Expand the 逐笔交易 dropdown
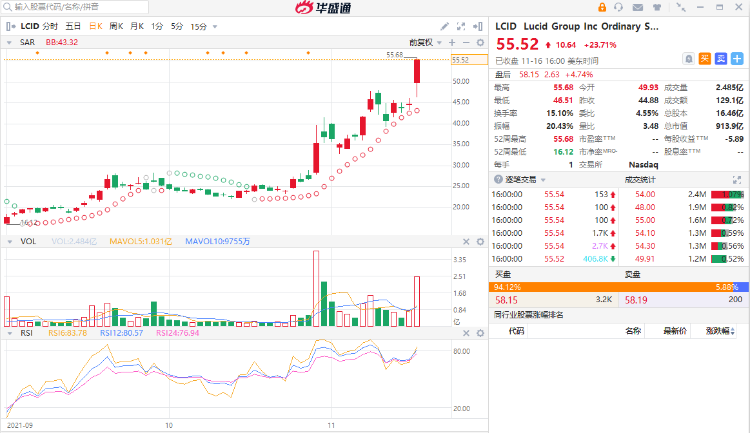The image size is (750, 433). point(543,180)
